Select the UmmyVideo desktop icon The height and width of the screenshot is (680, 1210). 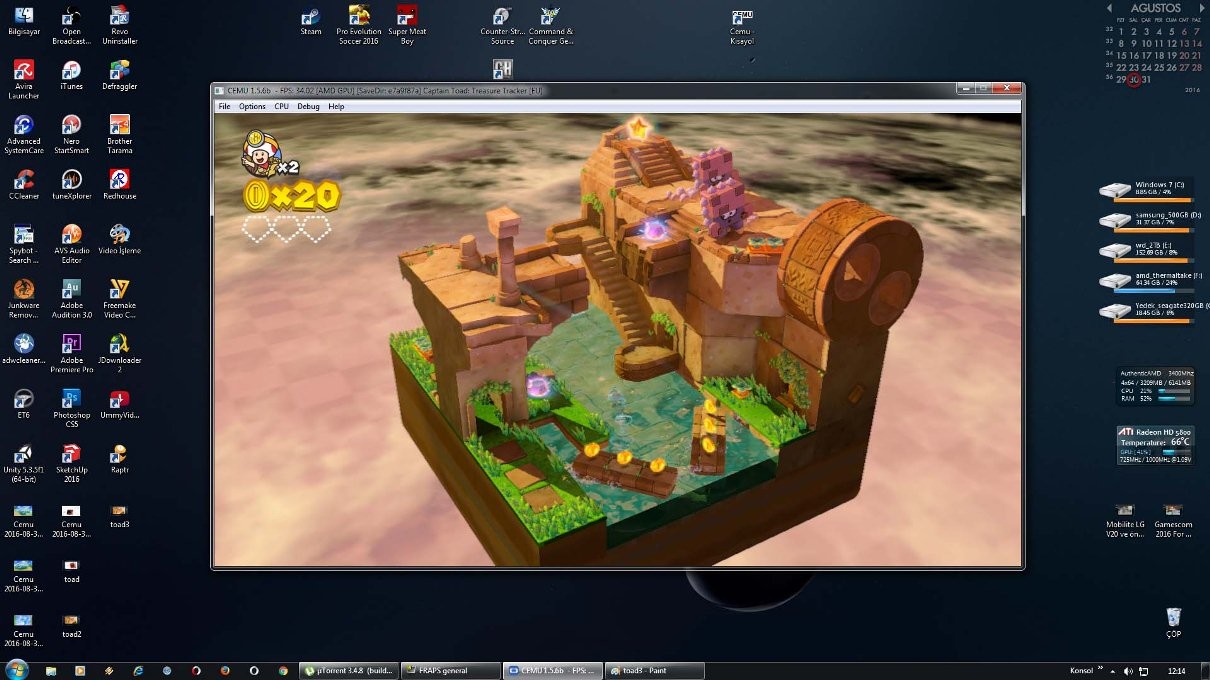[x=119, y=404]
